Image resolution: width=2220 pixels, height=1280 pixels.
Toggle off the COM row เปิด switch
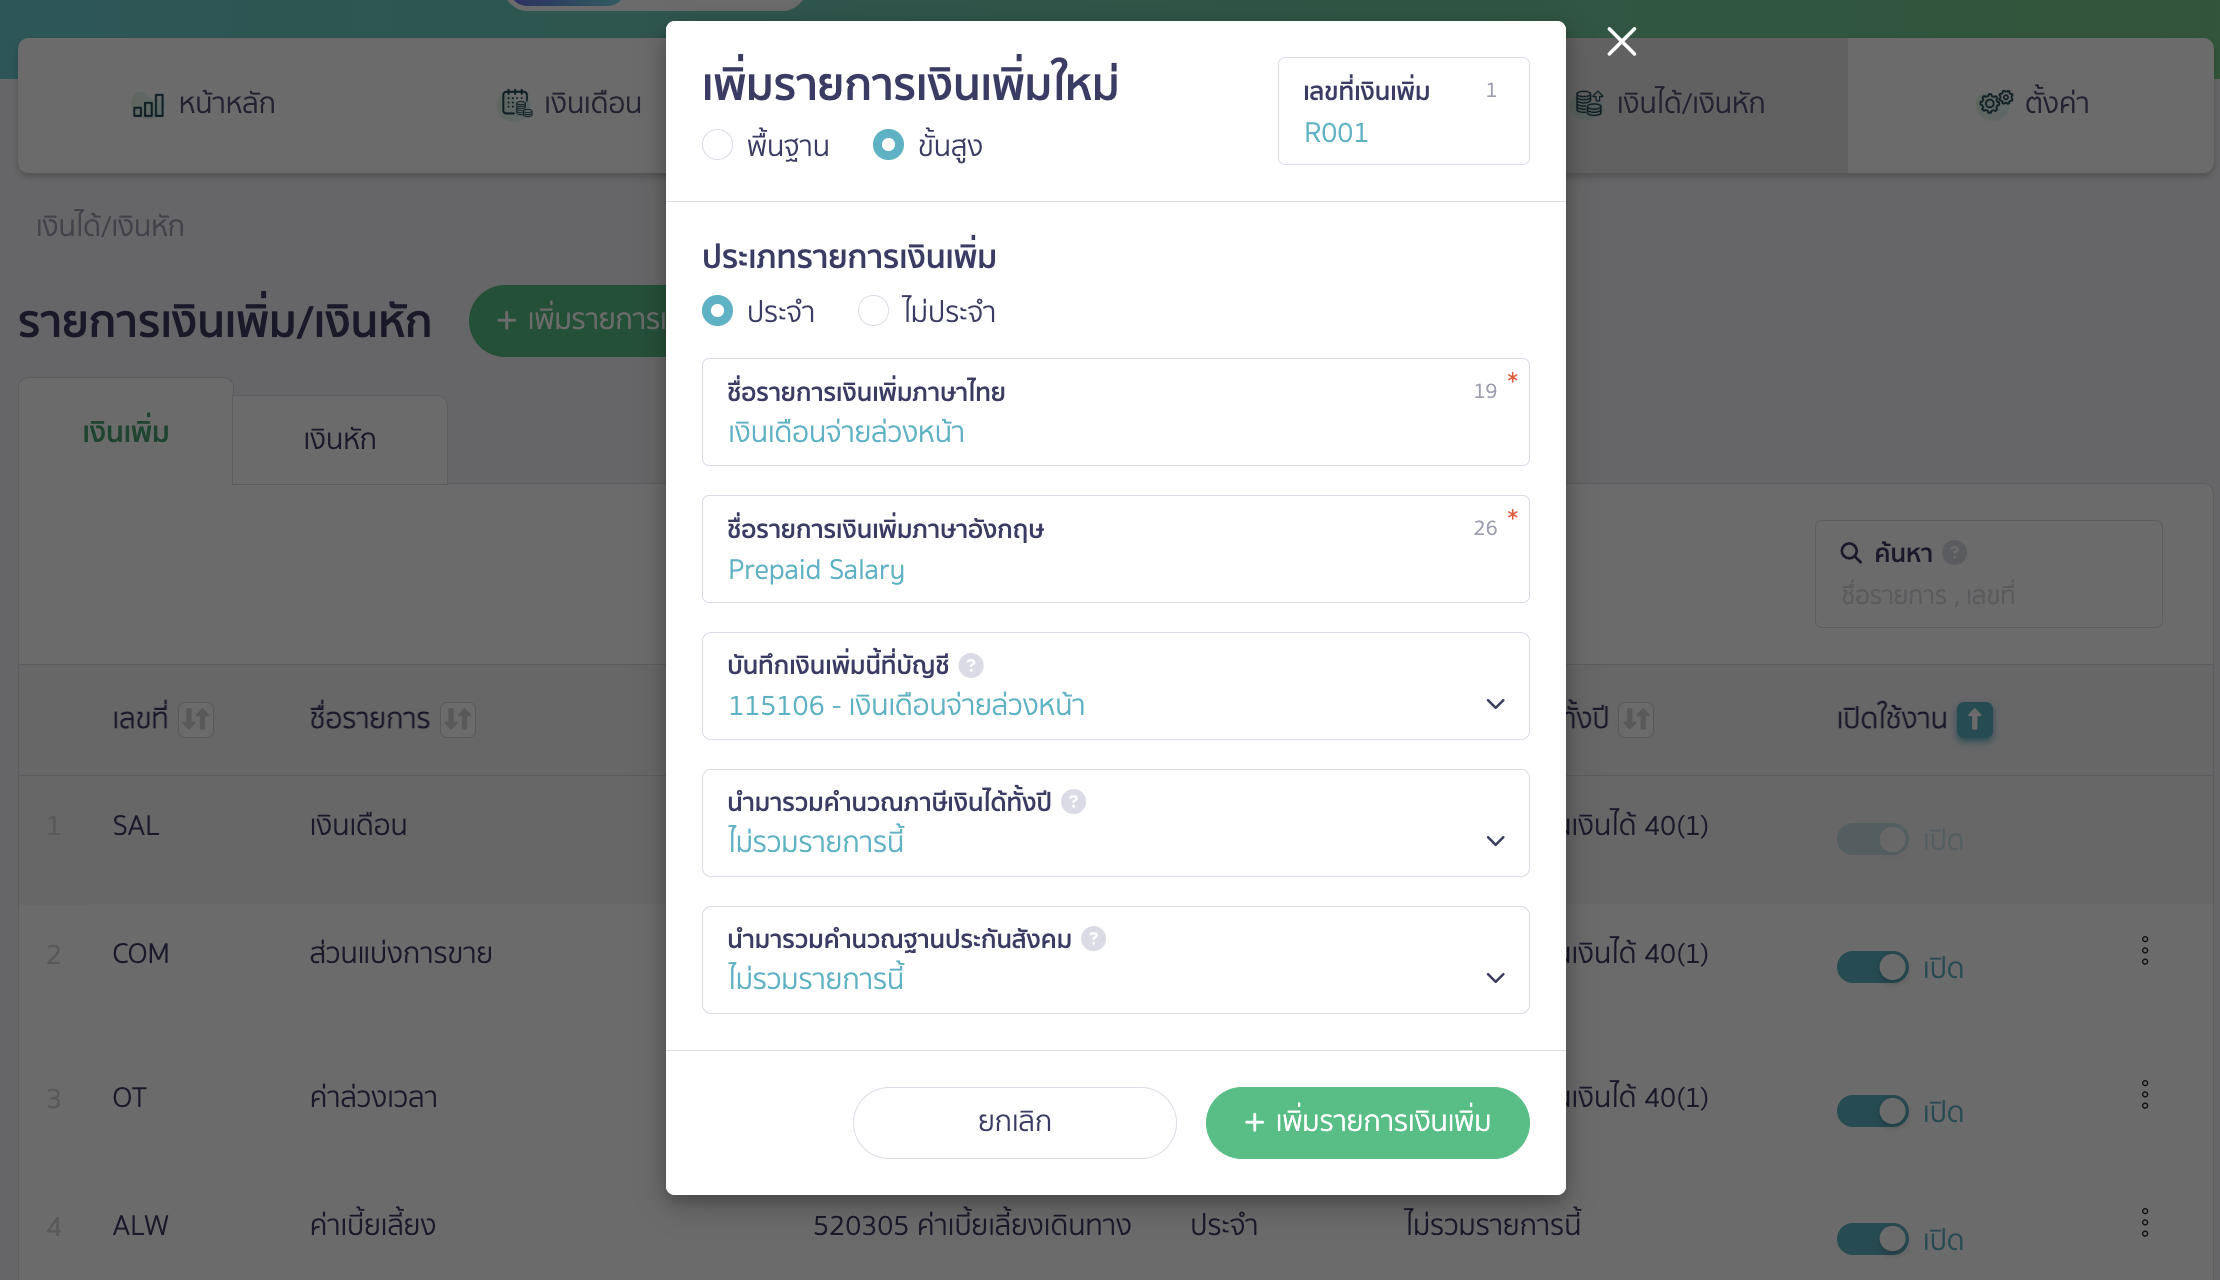click(1872, 967)
